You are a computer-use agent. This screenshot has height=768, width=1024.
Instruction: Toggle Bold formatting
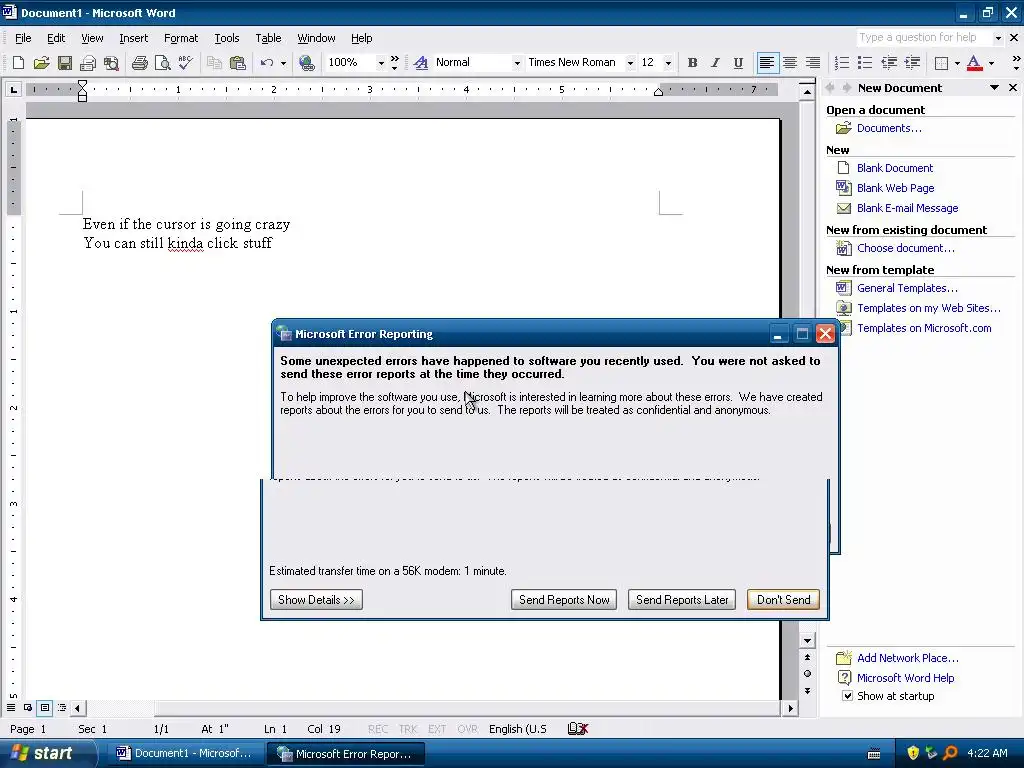pyautogui.click(x=692, y=63)
